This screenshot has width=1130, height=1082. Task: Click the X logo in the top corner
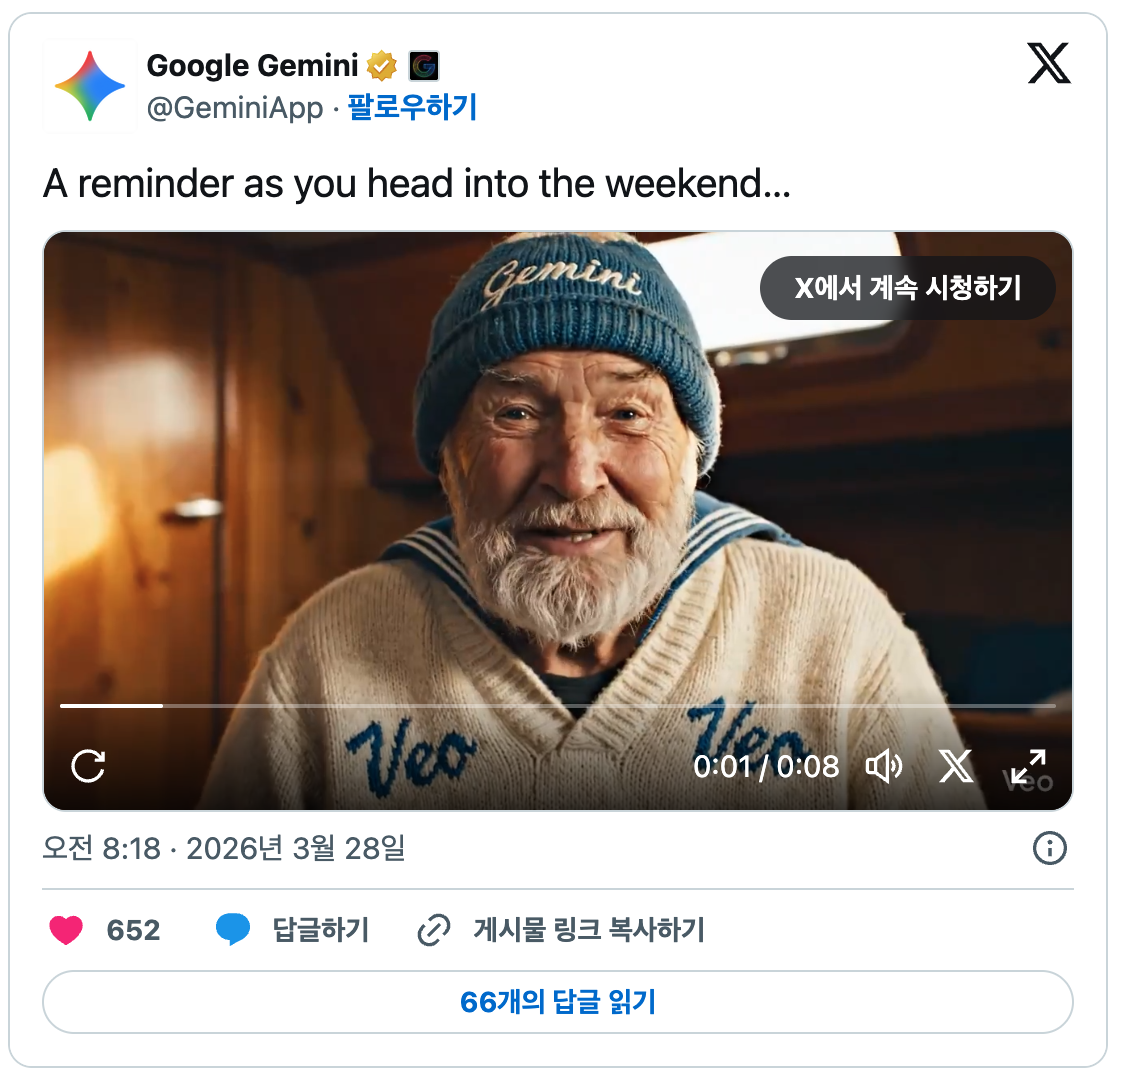tap(1049, 63)
